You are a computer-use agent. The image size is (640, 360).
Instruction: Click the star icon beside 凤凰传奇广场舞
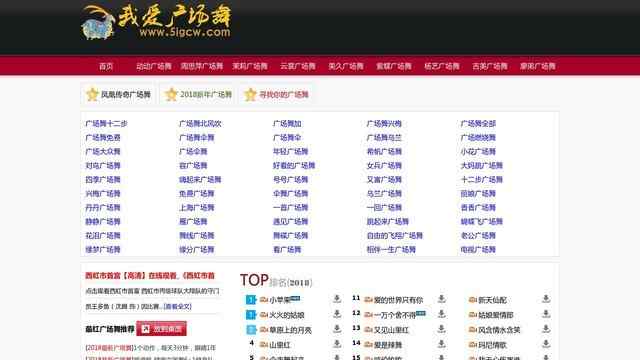(93, 94)
